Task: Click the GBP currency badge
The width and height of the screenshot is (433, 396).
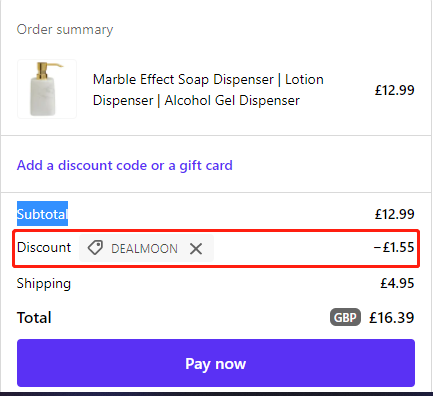Action: pyautogui.click(x=345, y=317)
